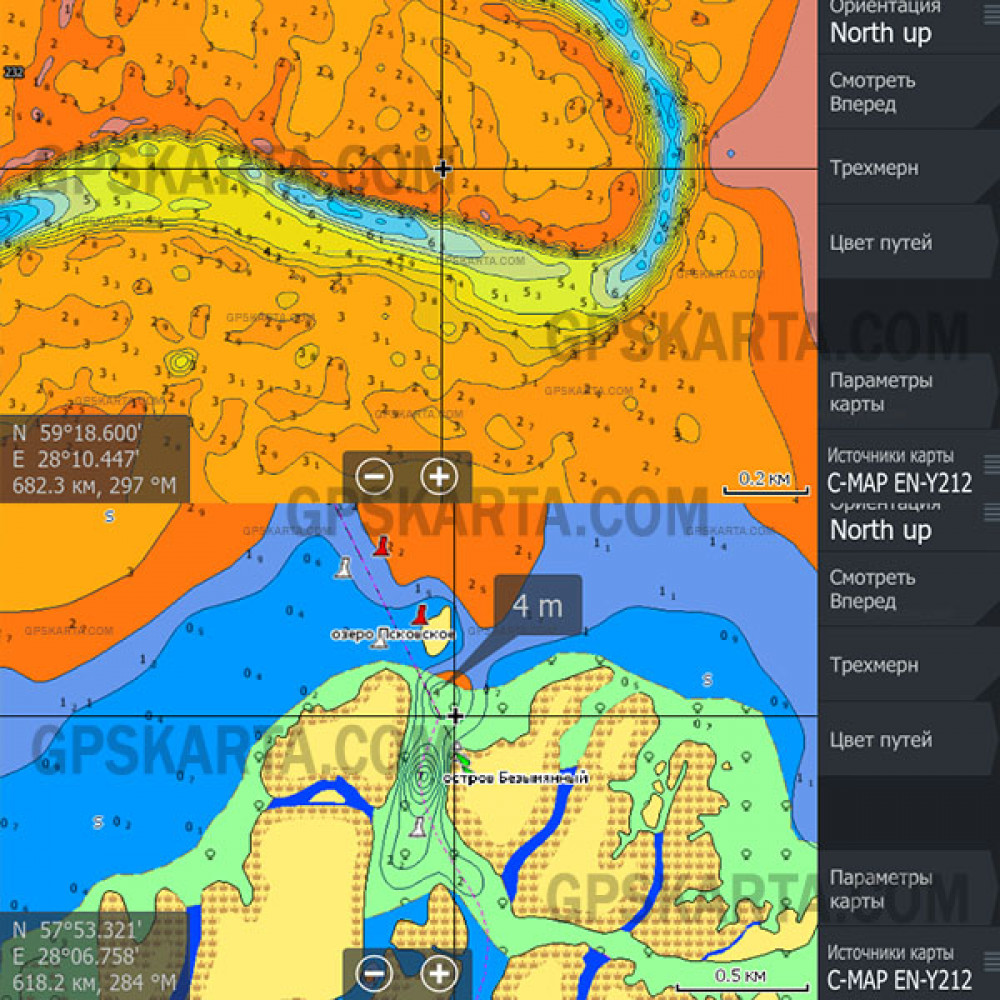Zoom out with minus on 0.2 км chart

pos(374,476)
